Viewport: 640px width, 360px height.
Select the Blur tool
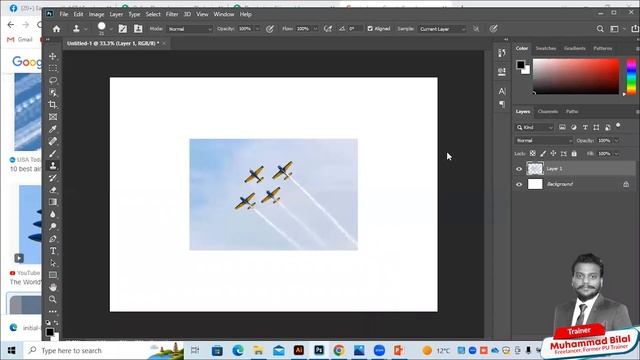click(53, 214)
